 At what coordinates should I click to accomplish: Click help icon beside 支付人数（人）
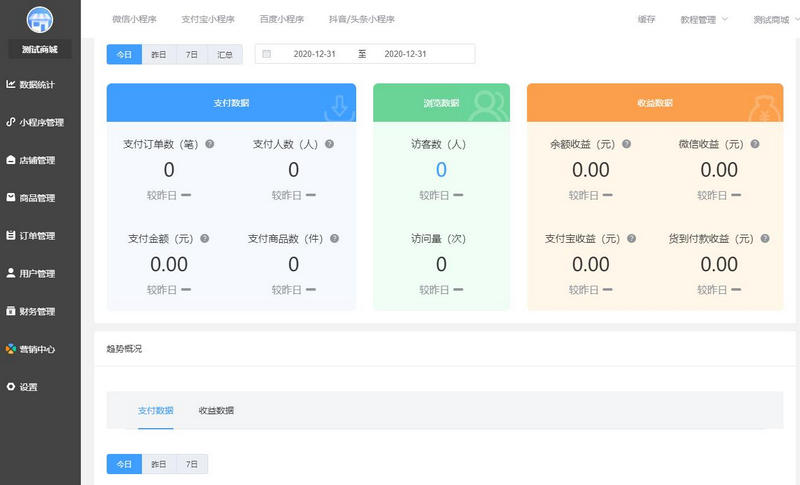pyautogui.click(x=330, y=144)
